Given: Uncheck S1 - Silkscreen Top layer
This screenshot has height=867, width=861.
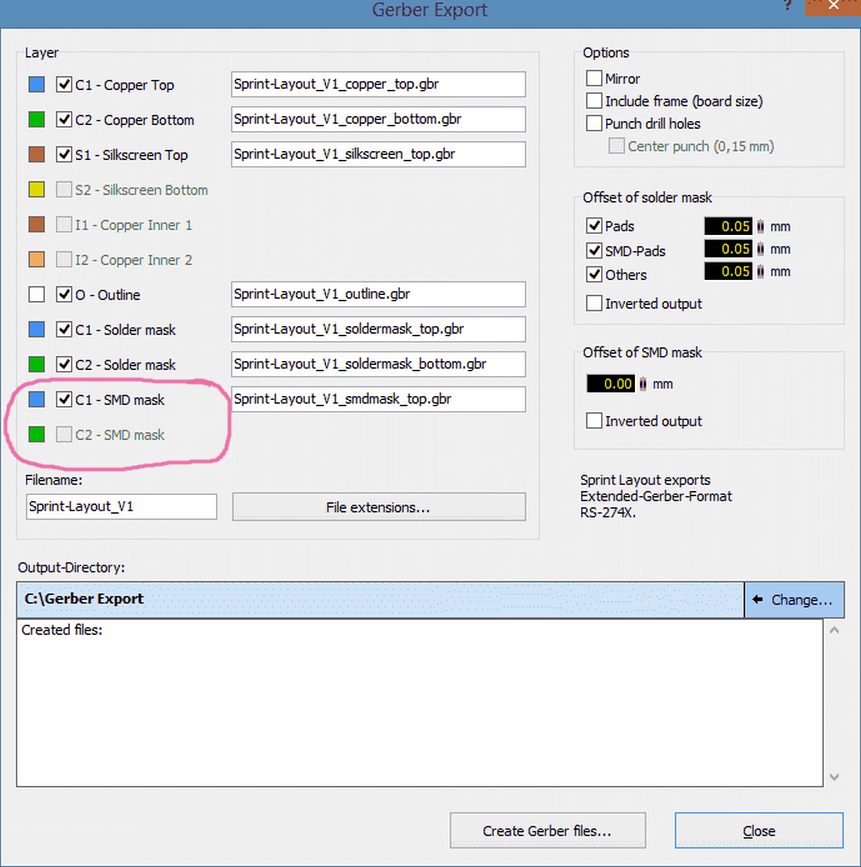Looking at the screenshot, I should [64, 154].
